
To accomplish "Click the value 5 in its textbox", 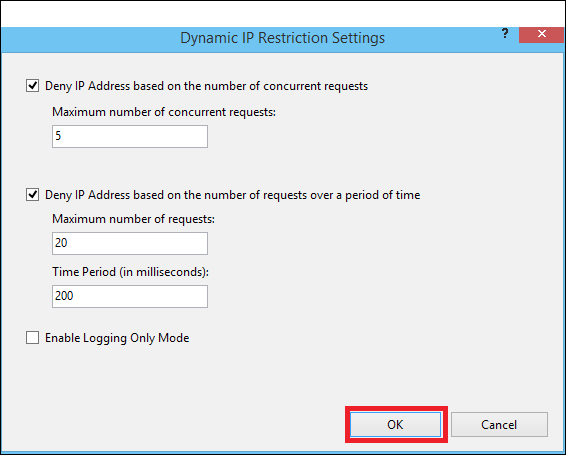I will click(x=58, y=136).
